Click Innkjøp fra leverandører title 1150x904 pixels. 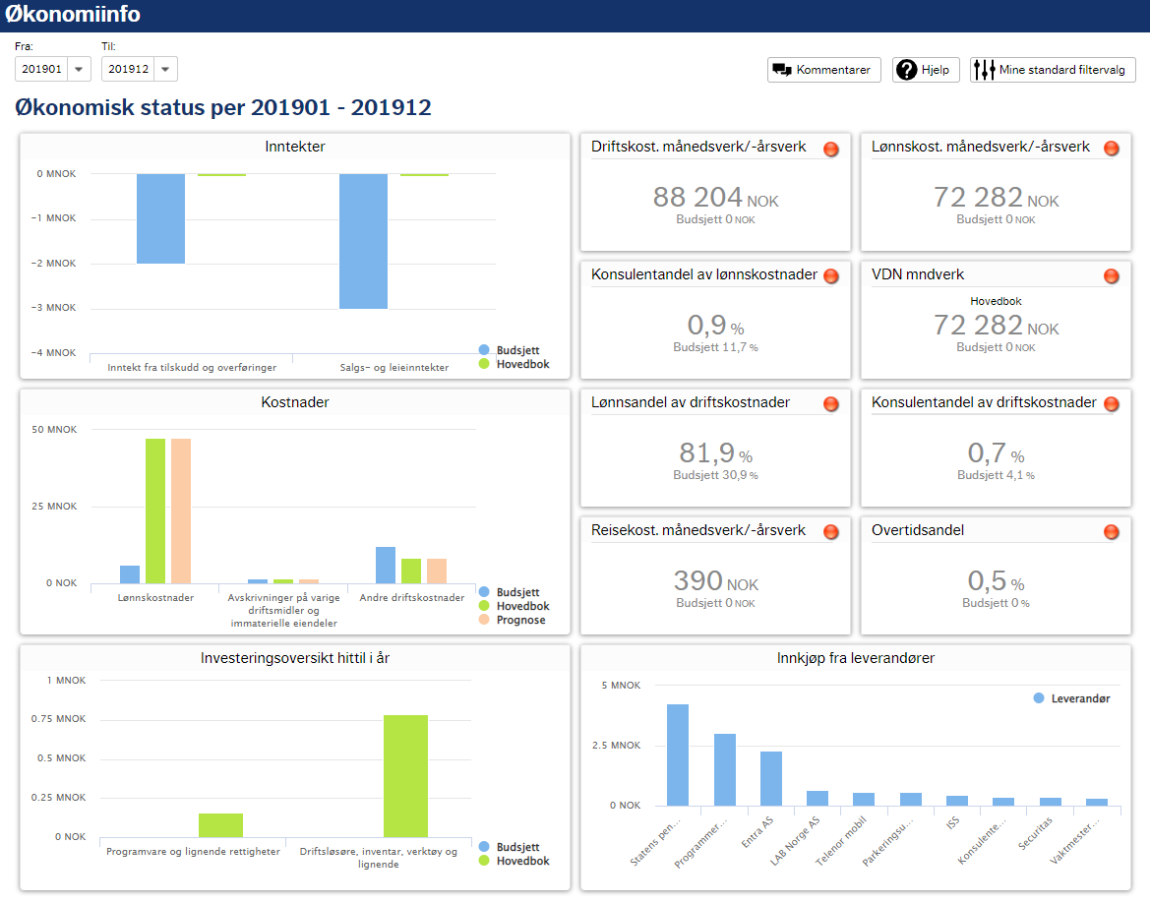[856, 658]
